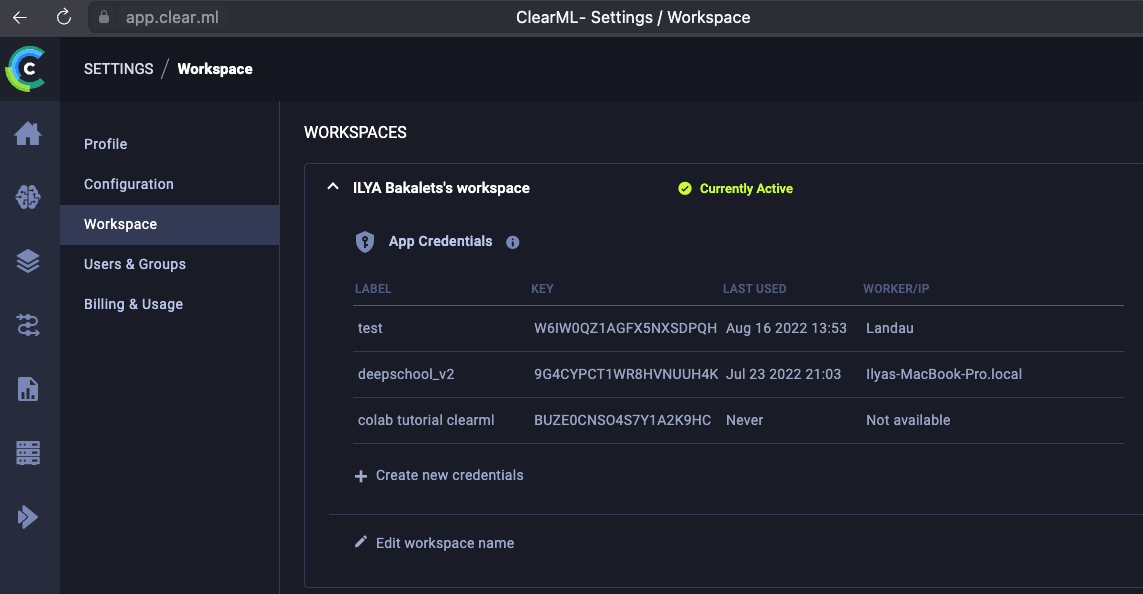Click key W6IW0QZ1AGFX5NXSDPQH
Screen dimensions: 1143x594
[x=625, y=328]
